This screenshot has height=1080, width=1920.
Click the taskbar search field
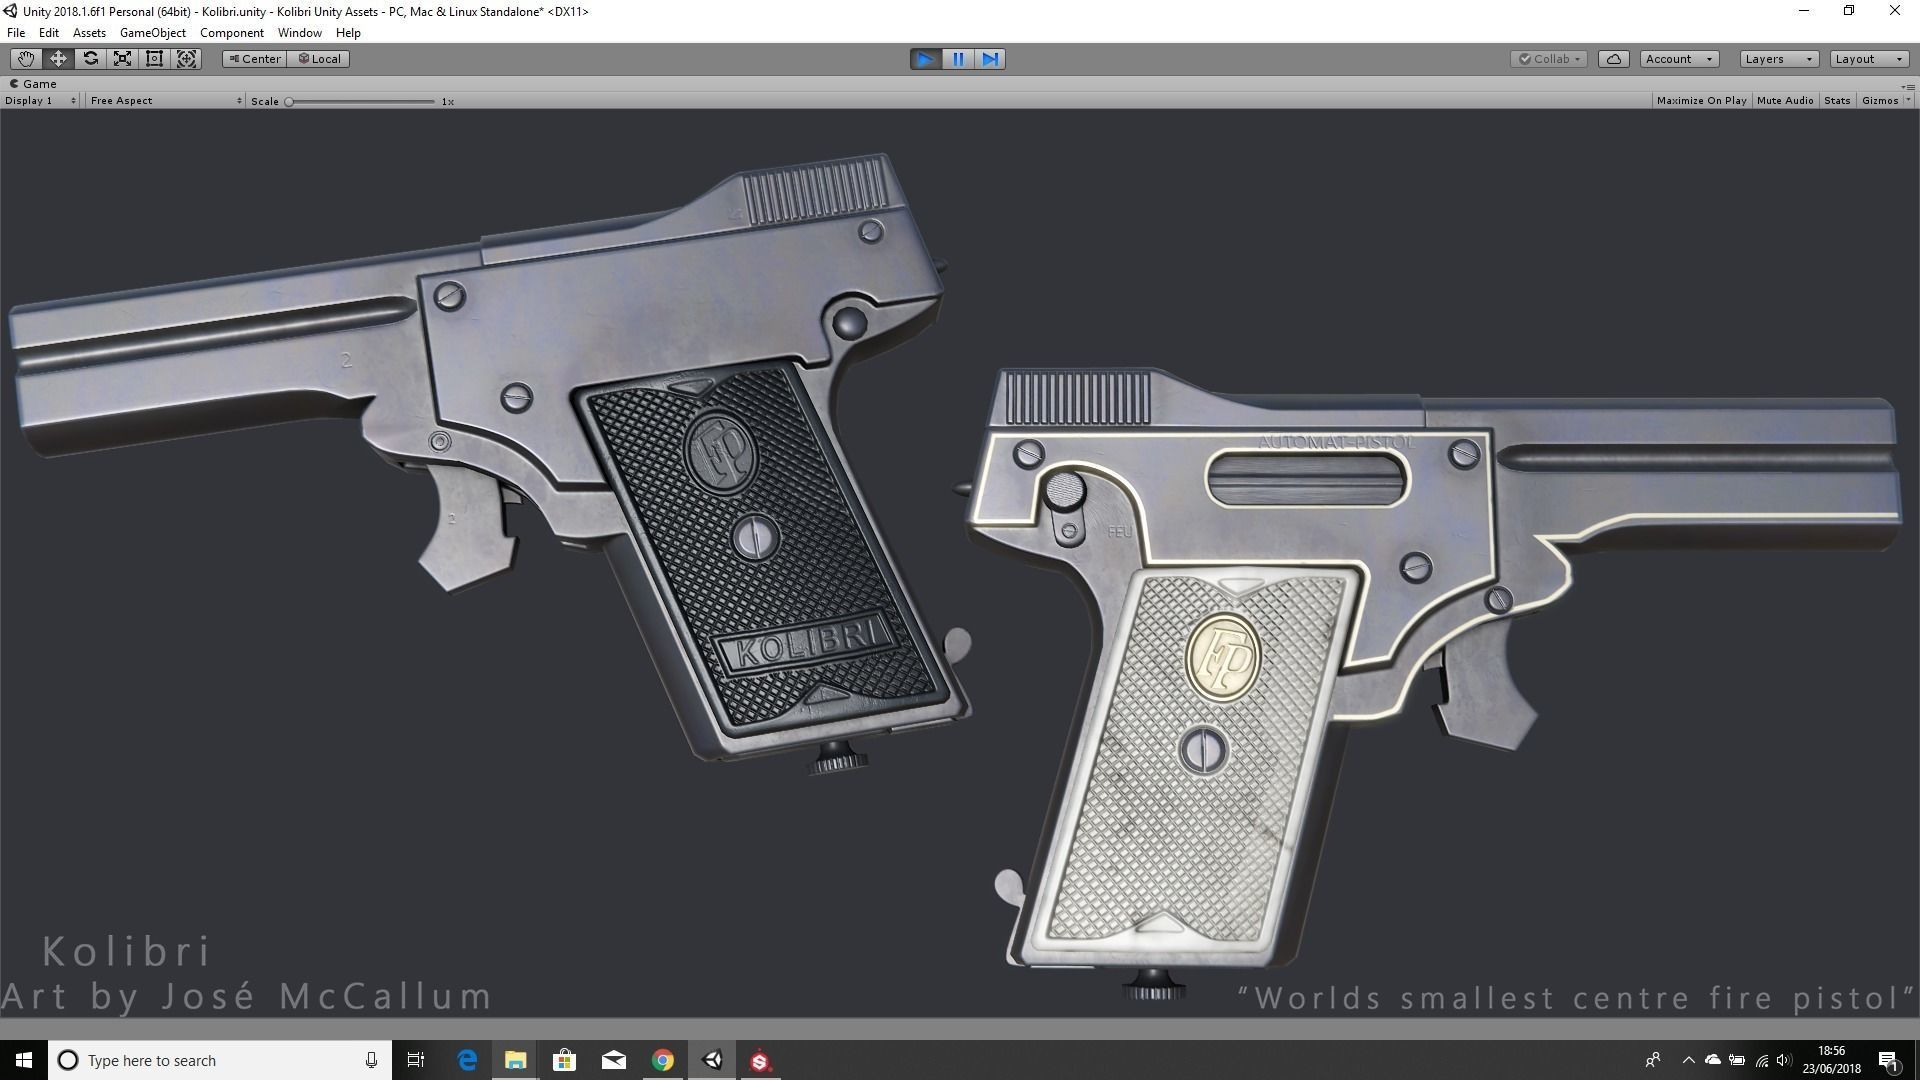(220, 1060)
